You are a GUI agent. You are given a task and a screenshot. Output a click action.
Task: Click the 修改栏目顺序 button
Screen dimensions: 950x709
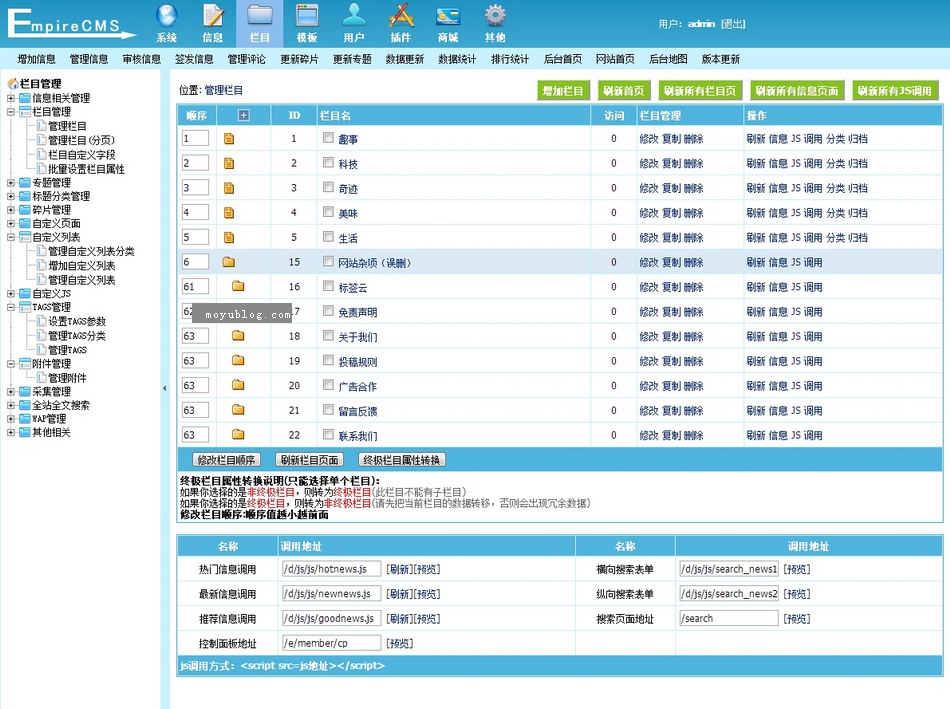point(227,460)
